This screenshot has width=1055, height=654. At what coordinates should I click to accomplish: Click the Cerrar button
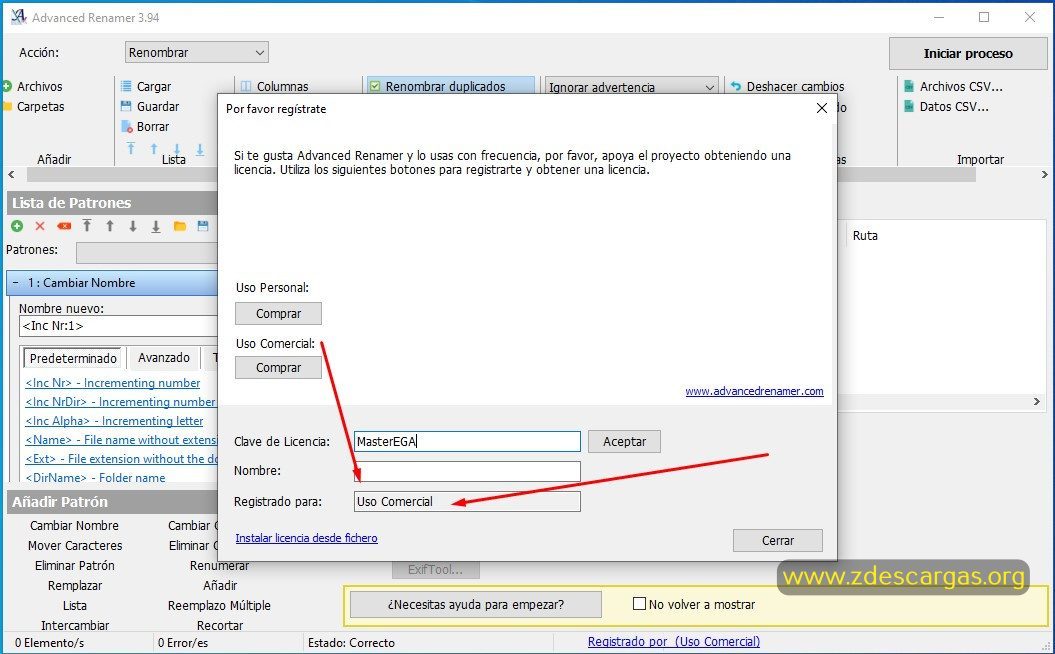click(x=778, y=540)
